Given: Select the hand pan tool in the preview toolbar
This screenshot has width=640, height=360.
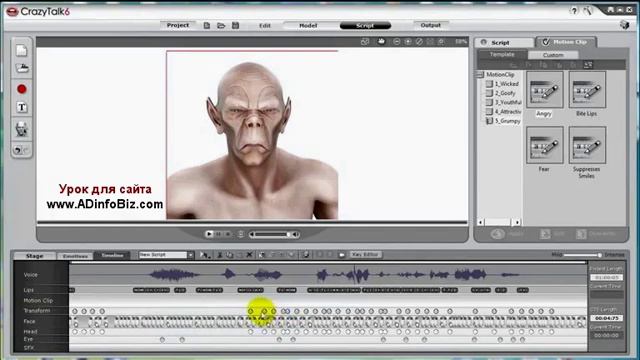Looking at the screenshot, I should (x=381, y=42).
